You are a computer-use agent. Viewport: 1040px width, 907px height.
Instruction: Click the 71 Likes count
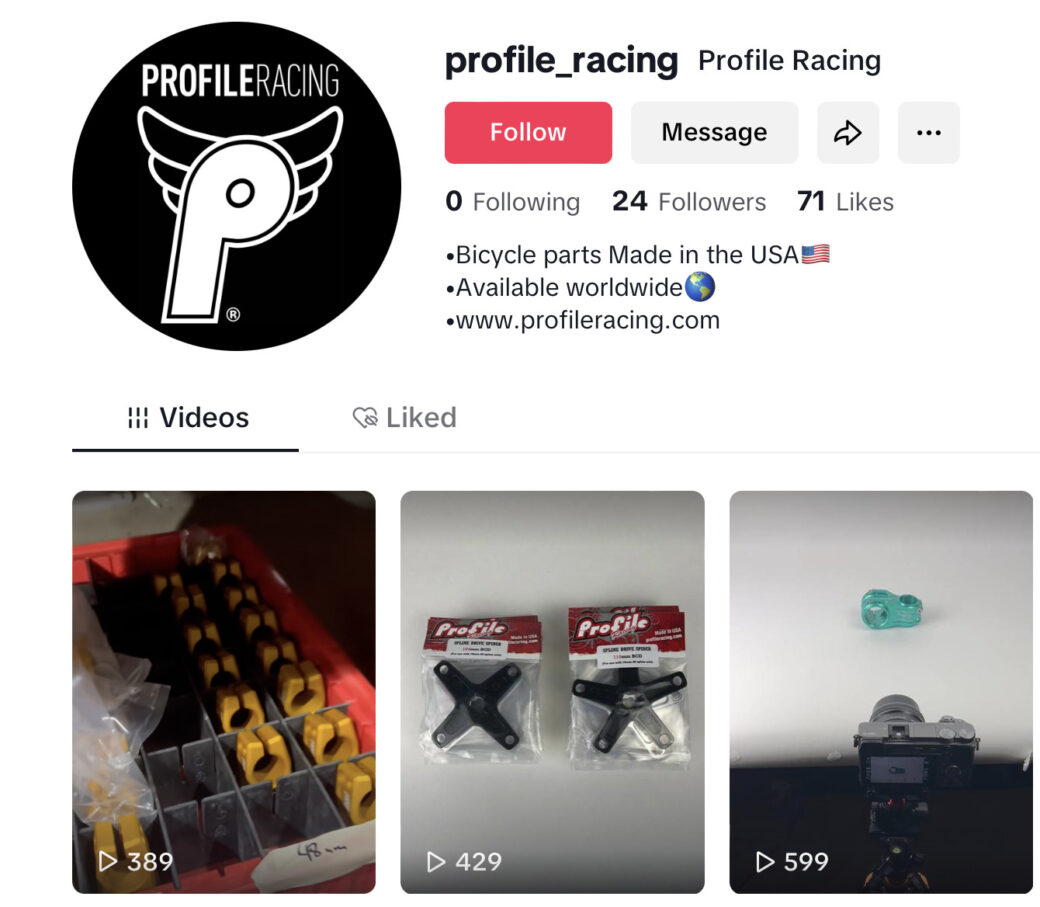coord(846,202)
